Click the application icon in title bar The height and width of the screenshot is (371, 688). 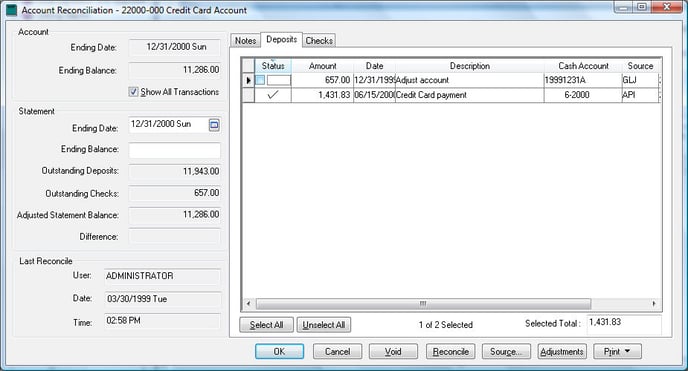(12, 10)
